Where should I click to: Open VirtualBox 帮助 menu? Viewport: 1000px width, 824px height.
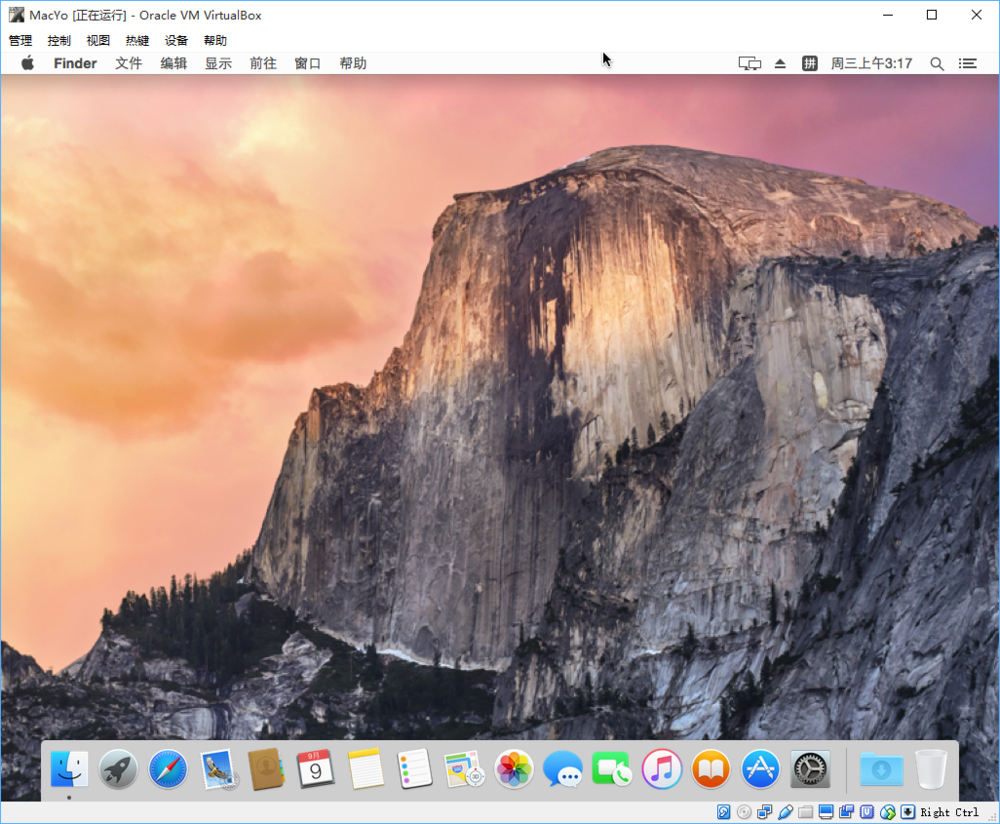[215, 40]
